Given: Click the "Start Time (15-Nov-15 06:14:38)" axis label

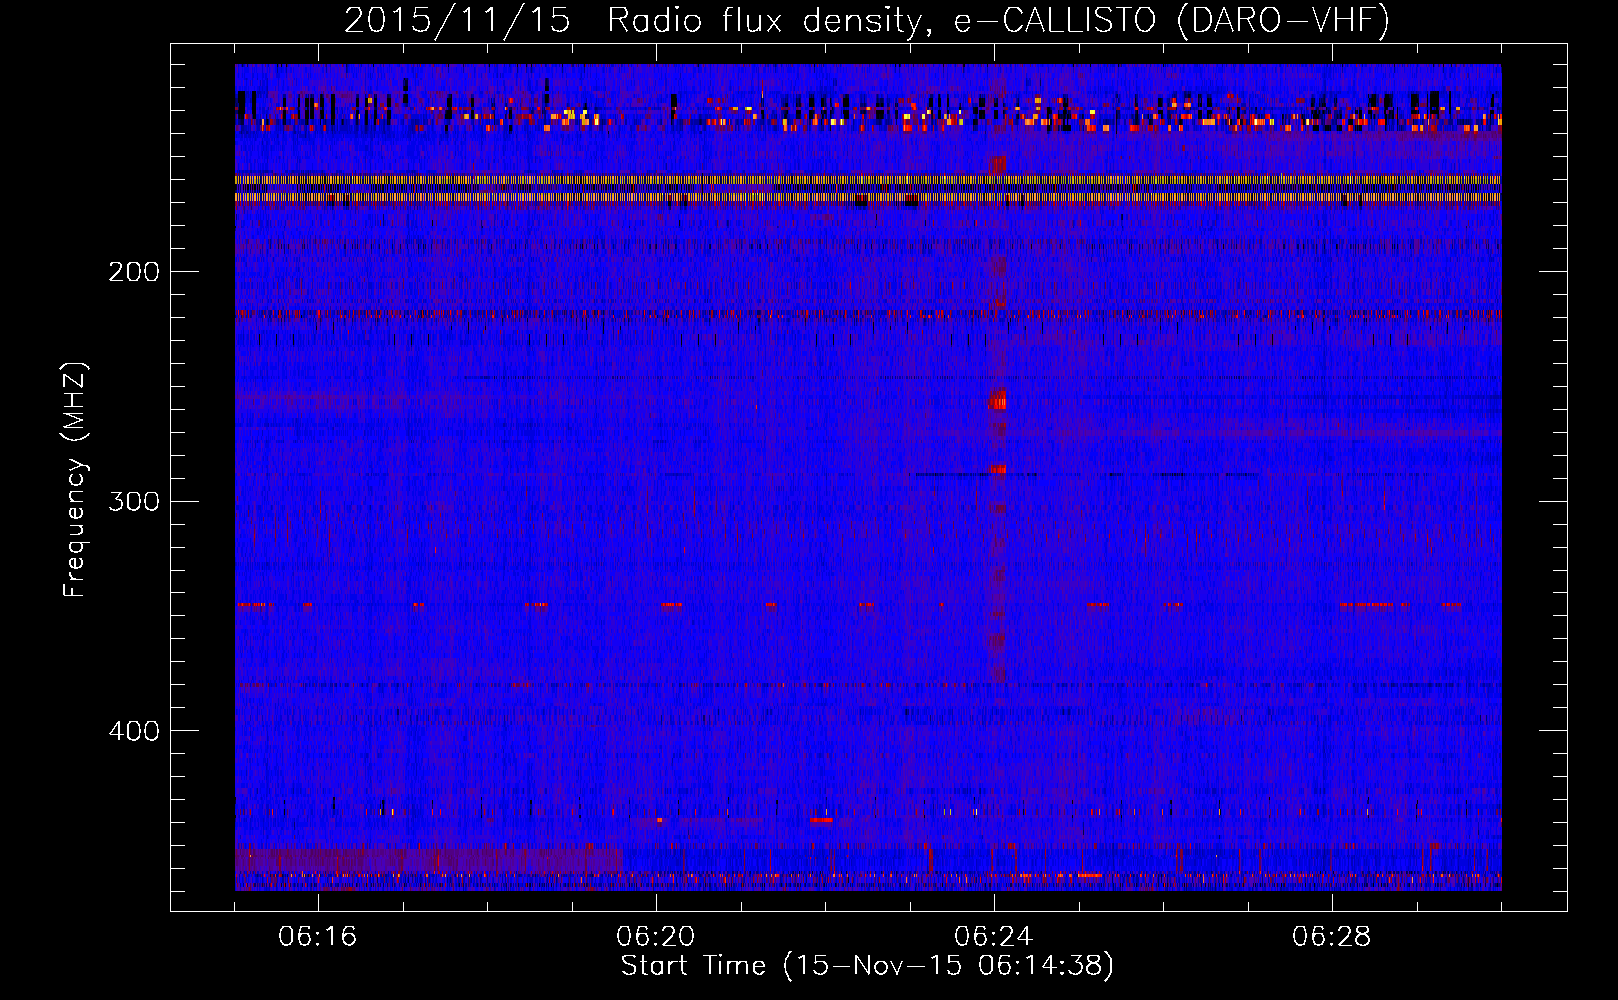Looking at the screenshot, I should (x=867, y=965).
